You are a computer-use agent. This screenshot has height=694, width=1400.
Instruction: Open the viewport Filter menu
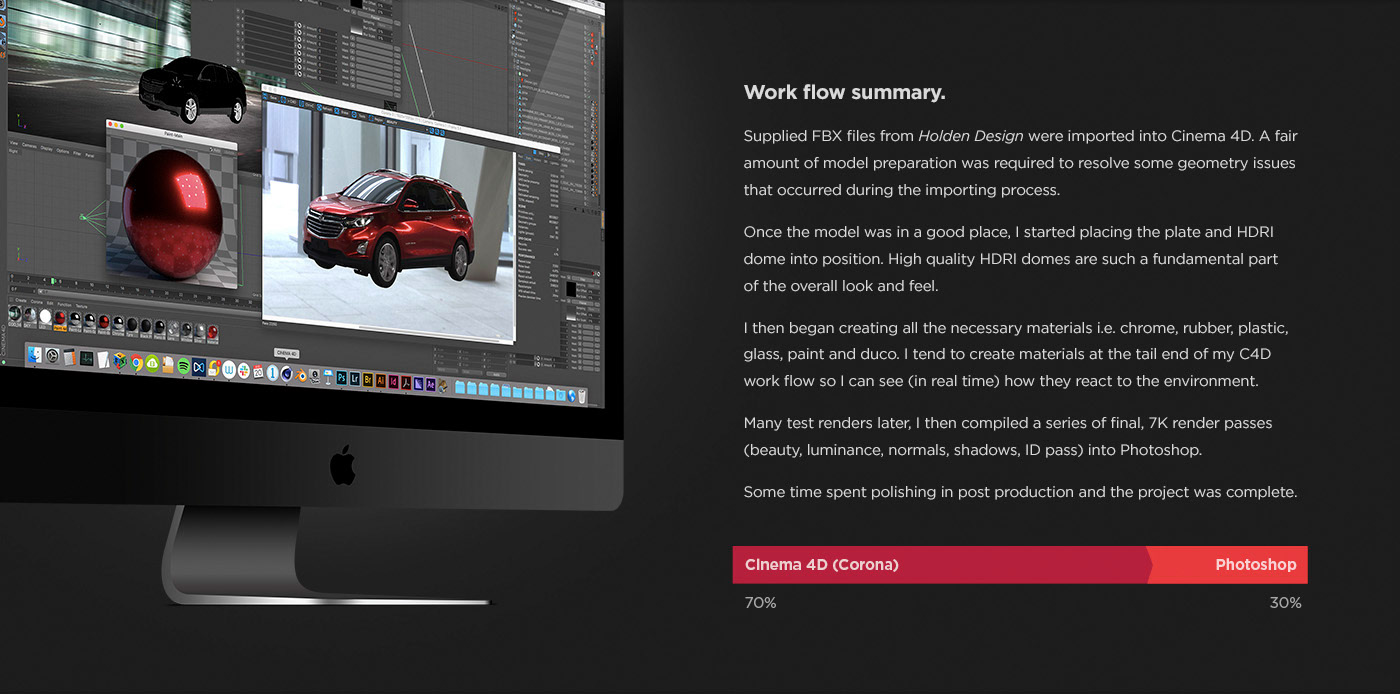point(77,153)
